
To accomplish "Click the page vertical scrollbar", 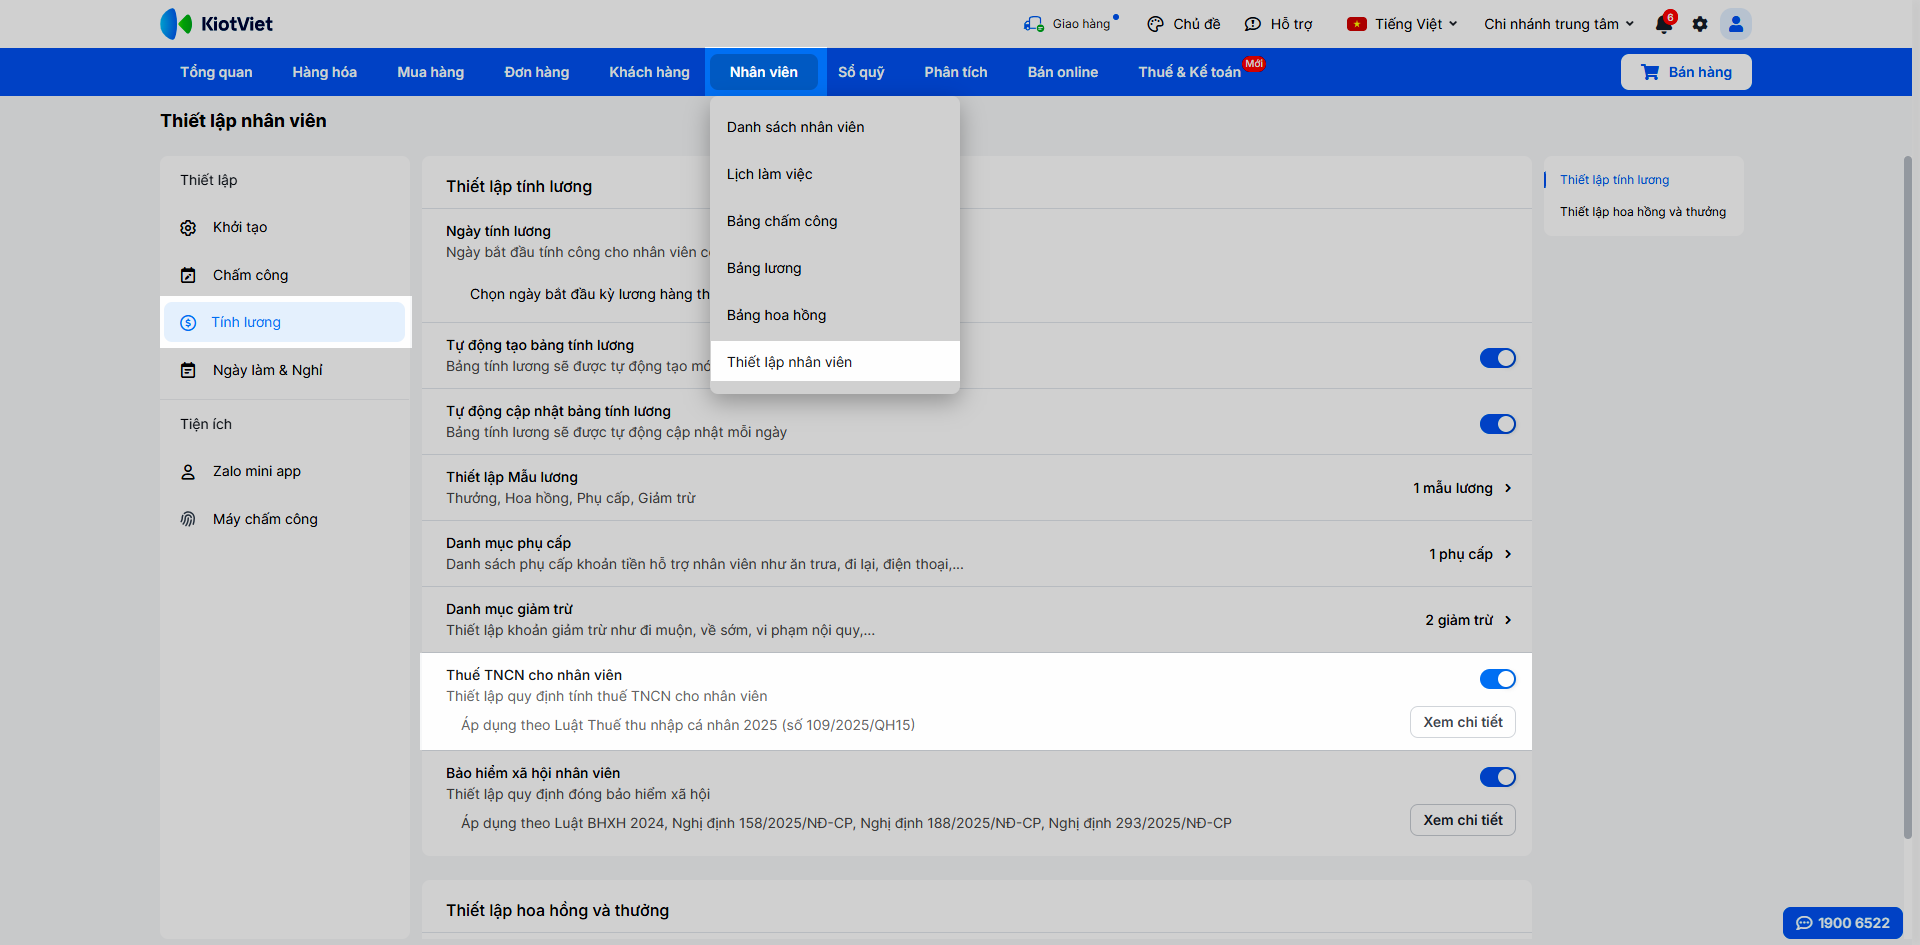I will pos(1908,497).
